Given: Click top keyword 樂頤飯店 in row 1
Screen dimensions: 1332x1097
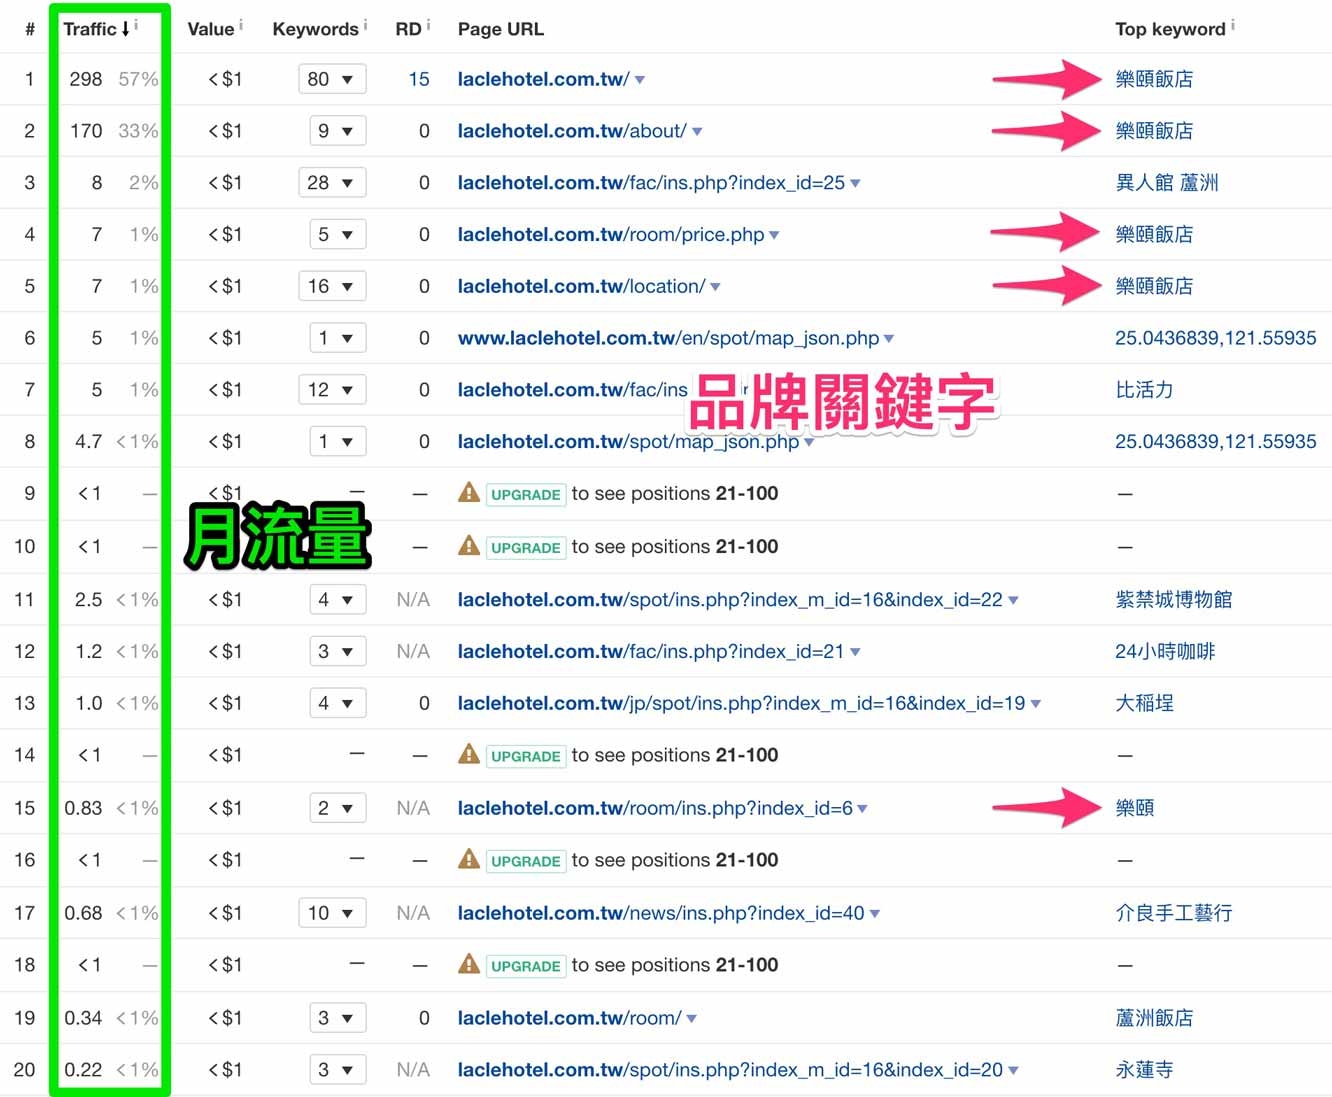Looking at the screenshot, I should [1154, 79].
